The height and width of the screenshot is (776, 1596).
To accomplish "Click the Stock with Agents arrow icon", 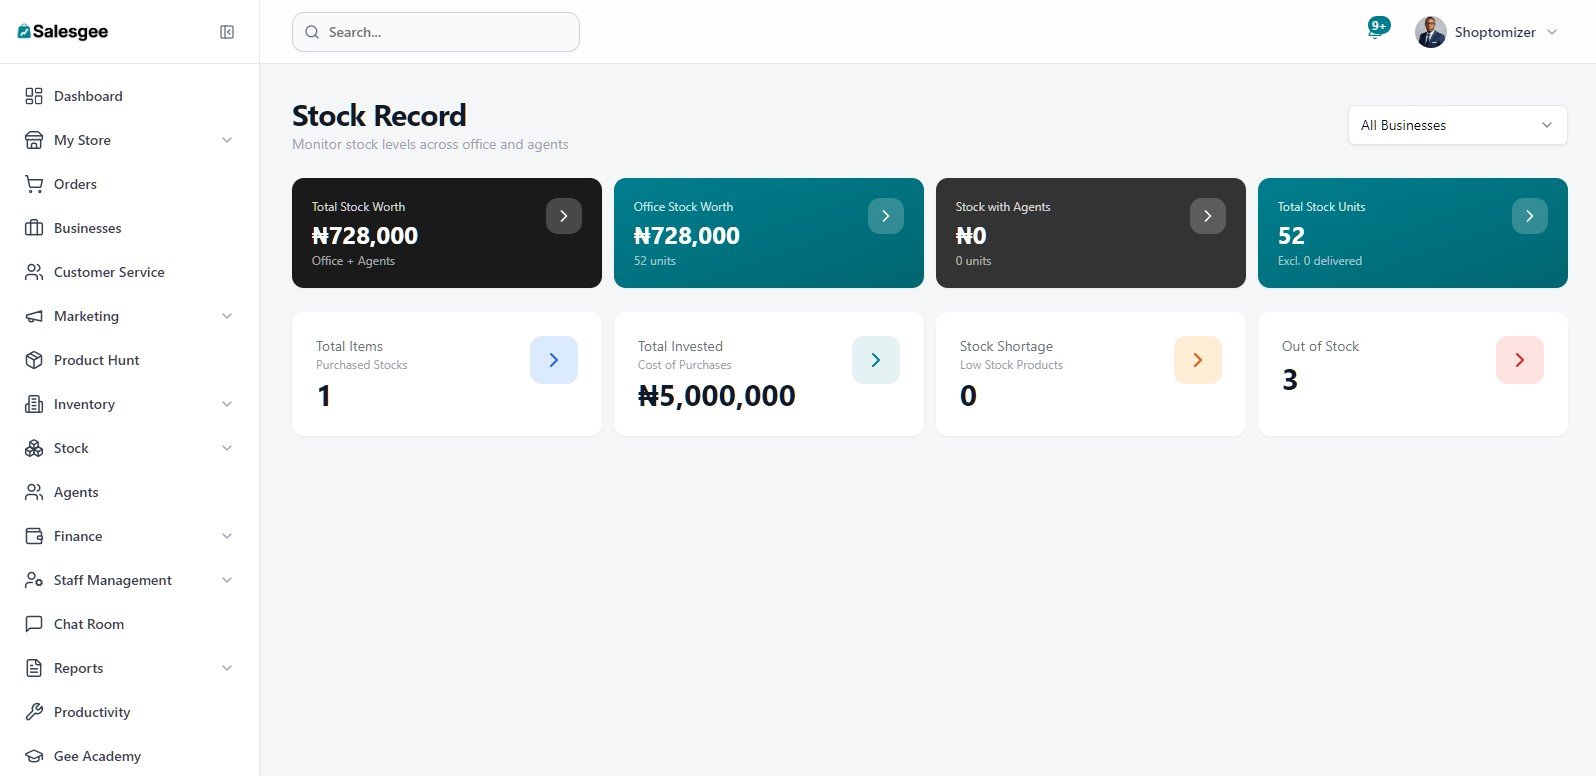I will pyautogui.click(x=1208, y=216).
